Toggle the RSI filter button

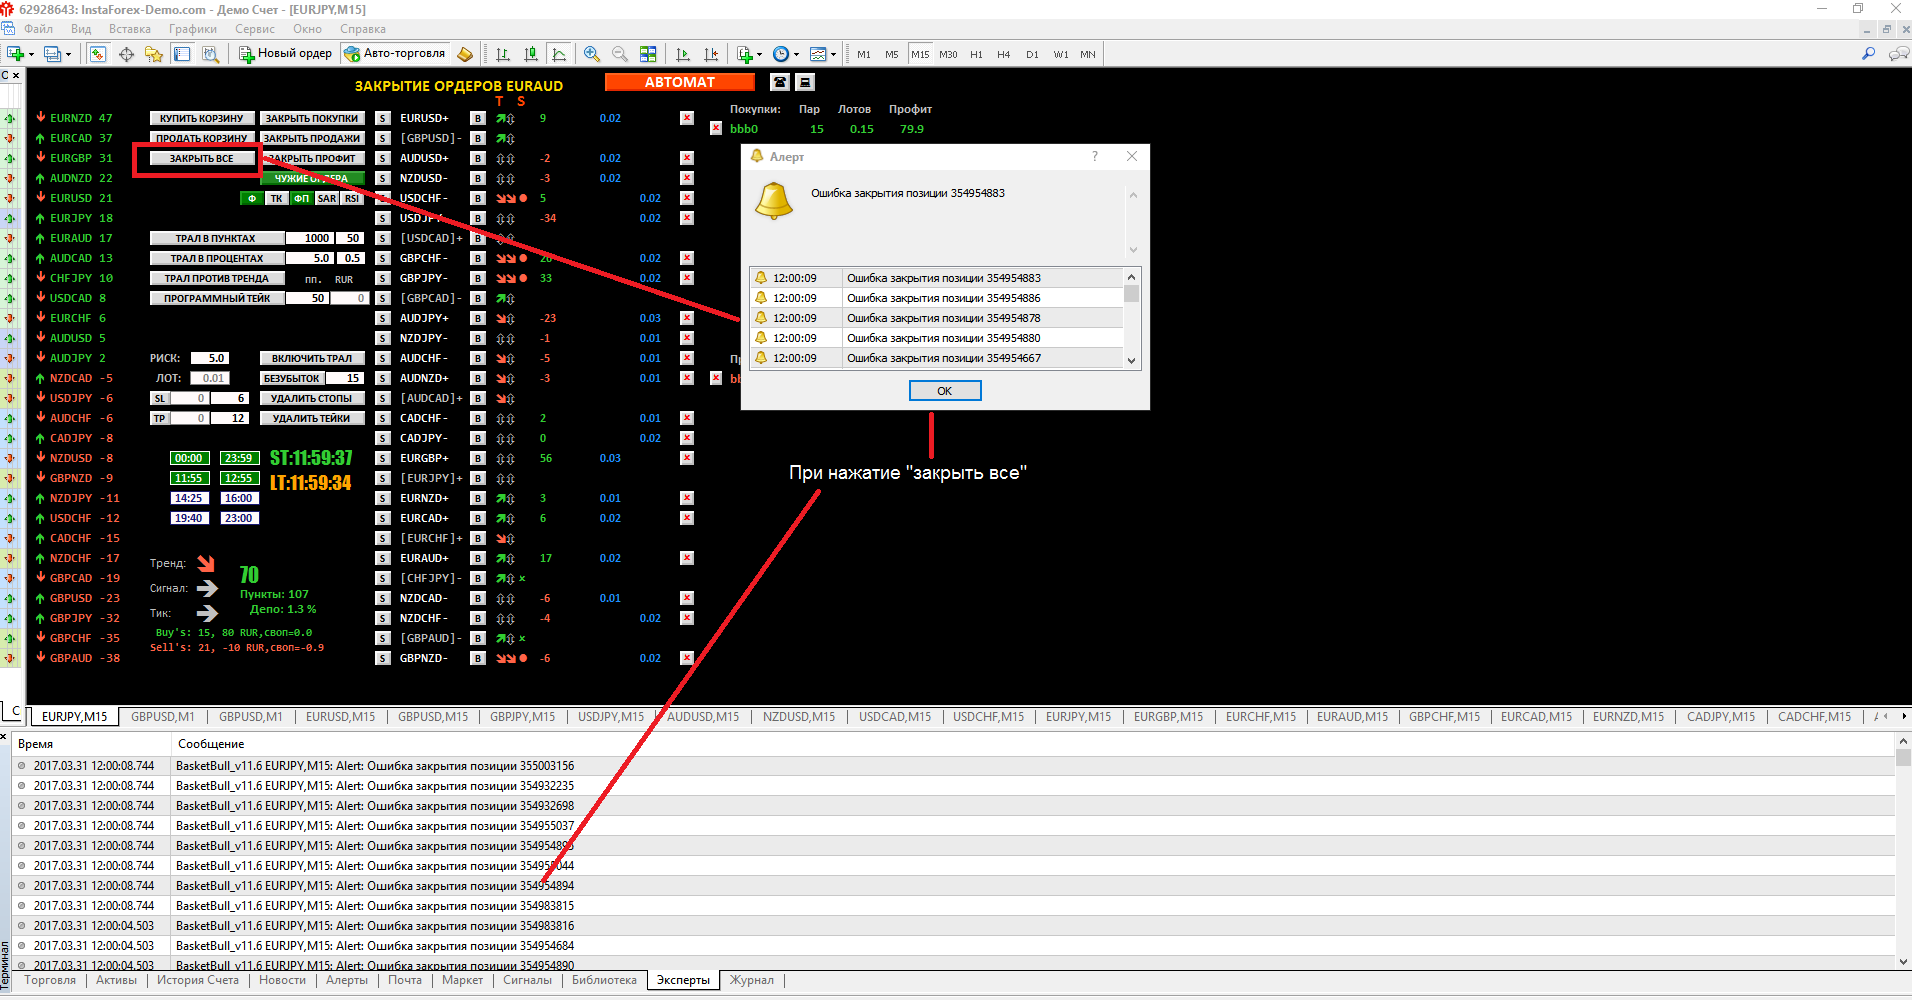click(352, 198)
